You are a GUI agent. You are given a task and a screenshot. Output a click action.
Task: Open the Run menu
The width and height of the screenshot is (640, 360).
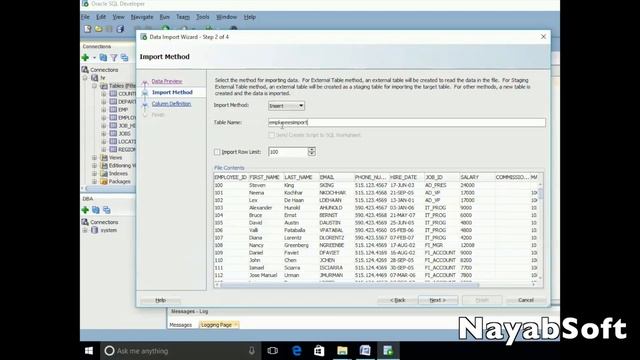164,17
